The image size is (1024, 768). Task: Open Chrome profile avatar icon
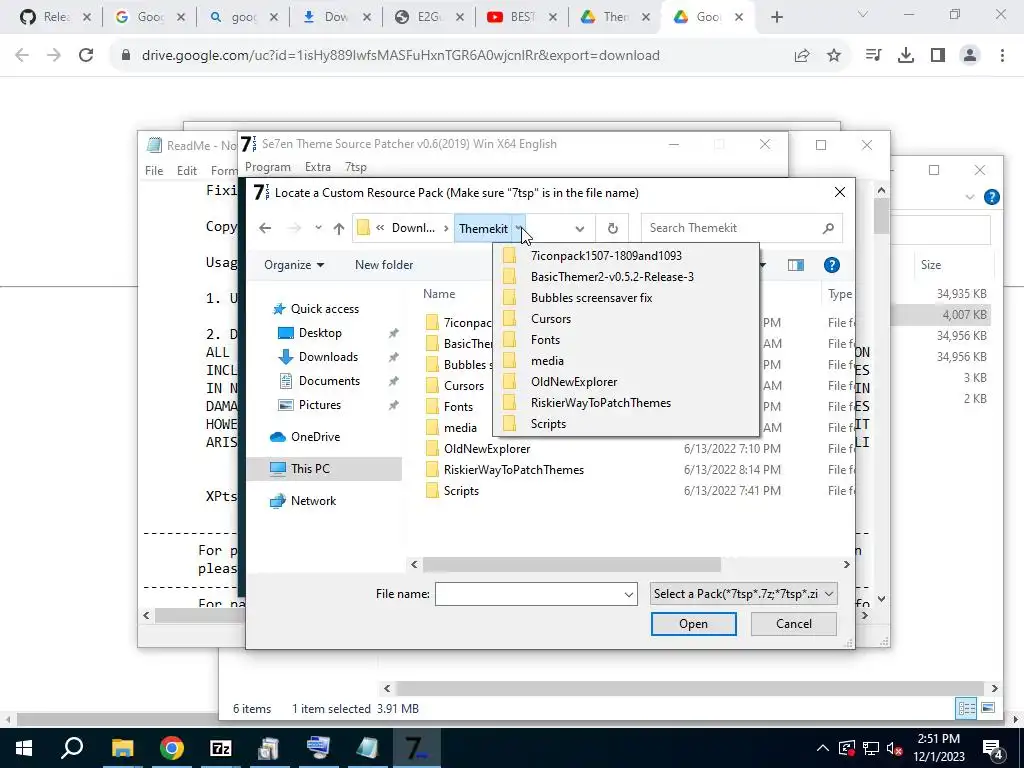[x=970, y=56]
